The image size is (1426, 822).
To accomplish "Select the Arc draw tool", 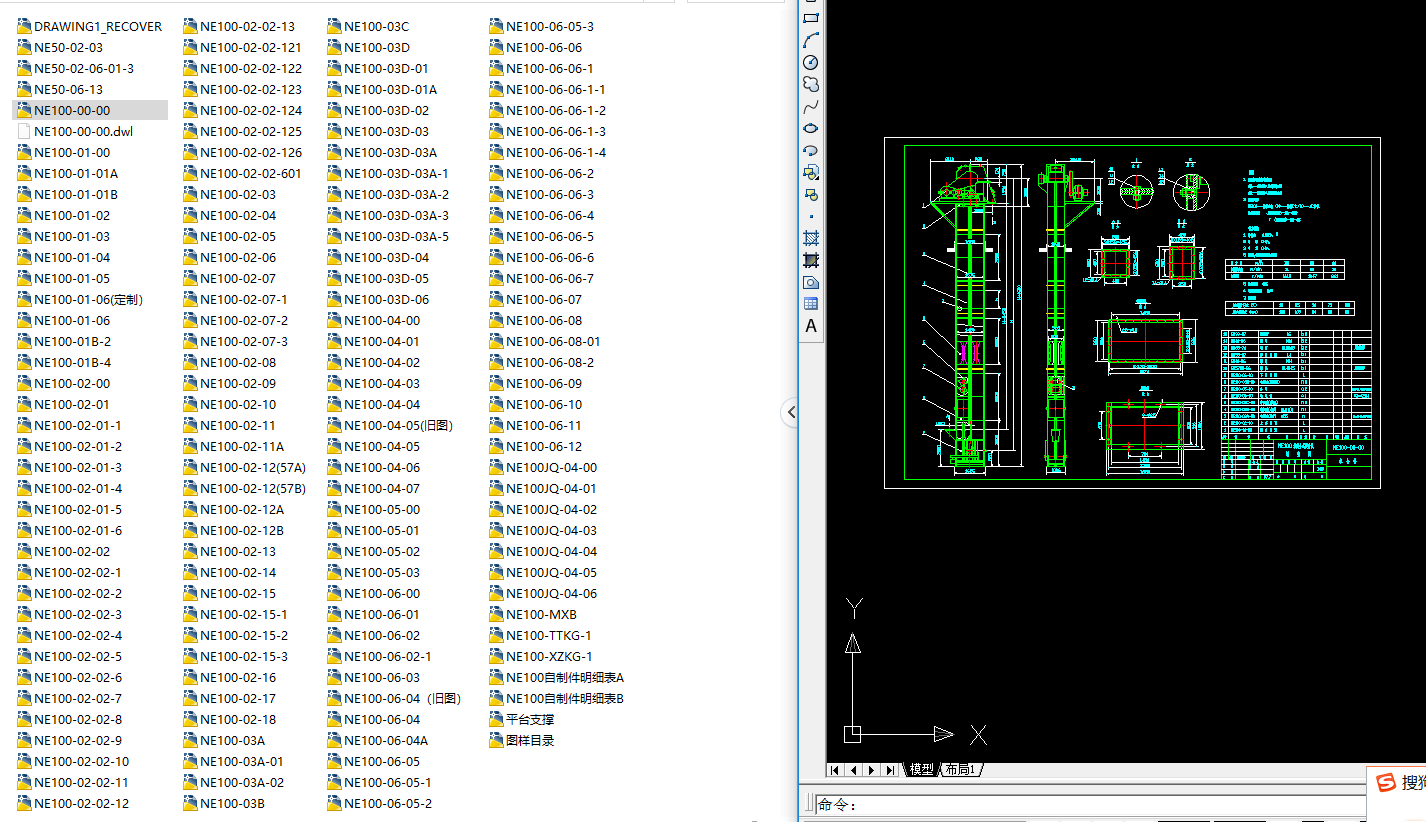I will pyautogui.click(x=811, y=40).
